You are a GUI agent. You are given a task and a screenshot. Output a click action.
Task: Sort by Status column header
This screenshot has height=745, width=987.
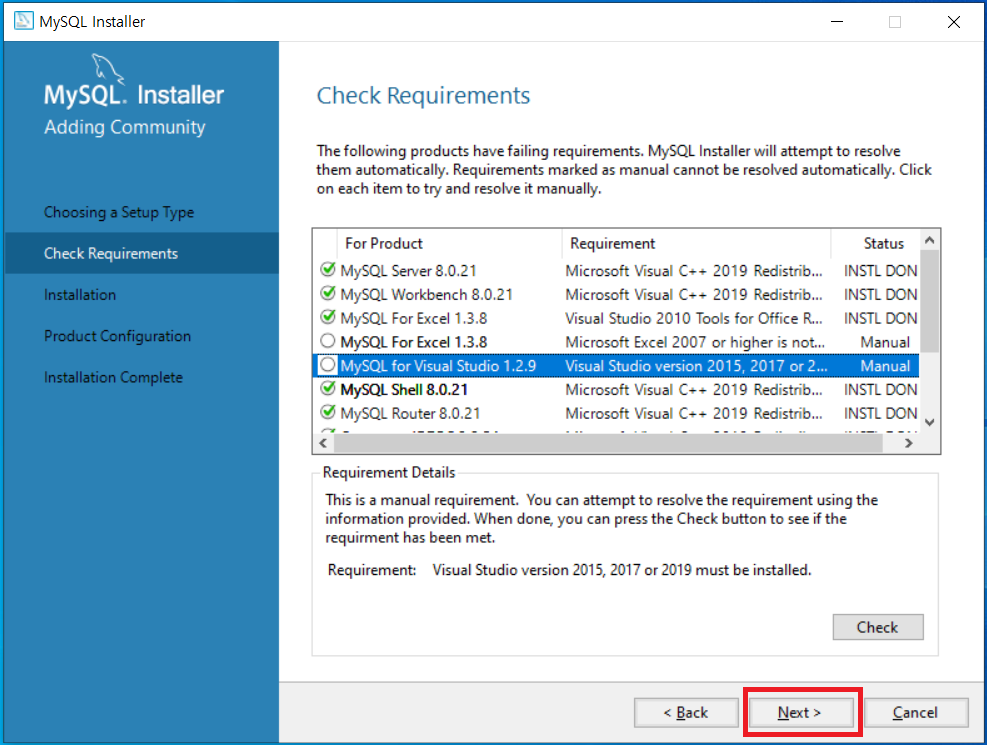(876, 243)
